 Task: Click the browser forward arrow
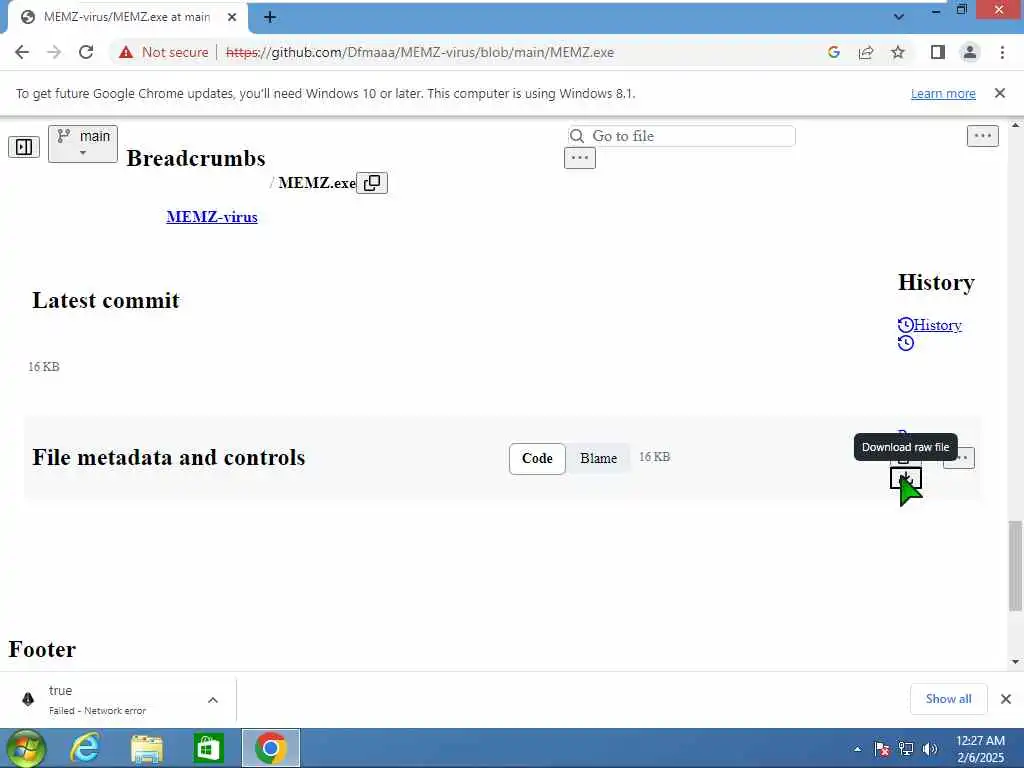click(54, 52)
